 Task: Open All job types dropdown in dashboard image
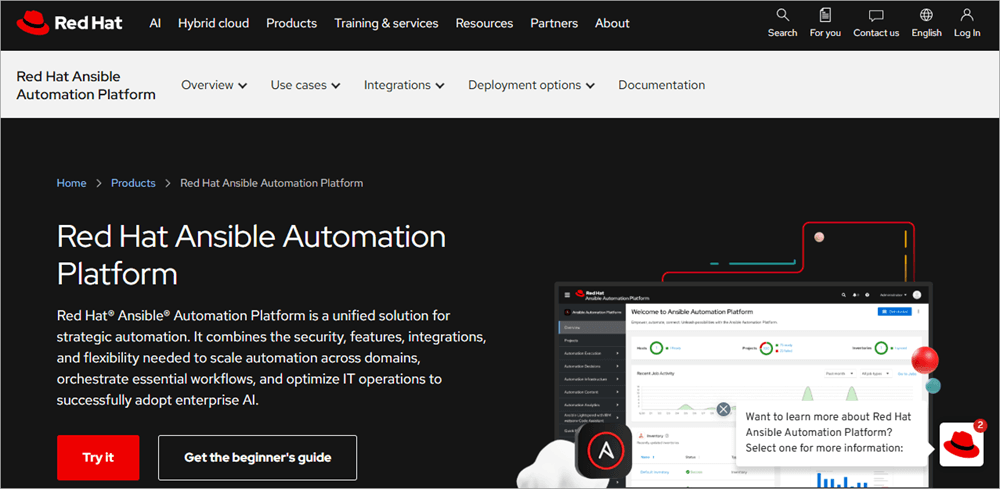coord(876,373)
